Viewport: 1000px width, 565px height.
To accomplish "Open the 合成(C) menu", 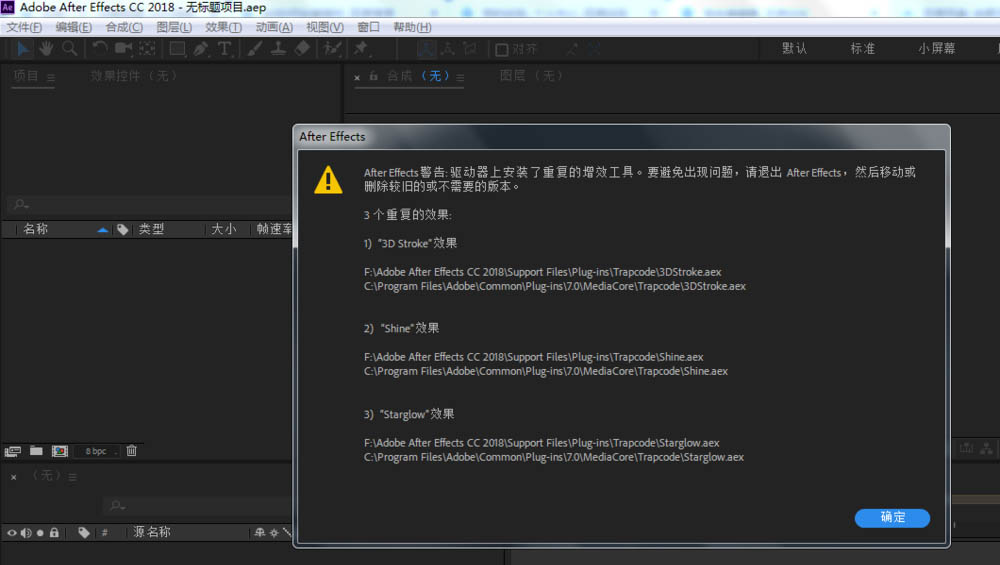I will point(124,27).
